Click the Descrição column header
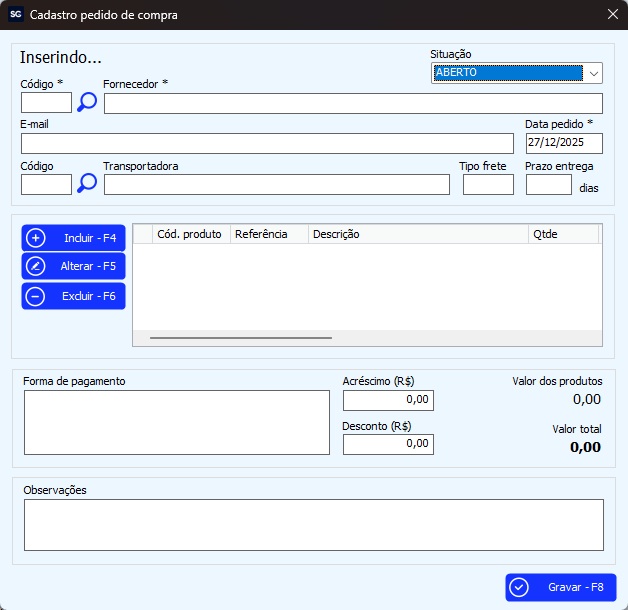This screenshot has height=610, width=628. pyautogui.click(x=417, y=234)
